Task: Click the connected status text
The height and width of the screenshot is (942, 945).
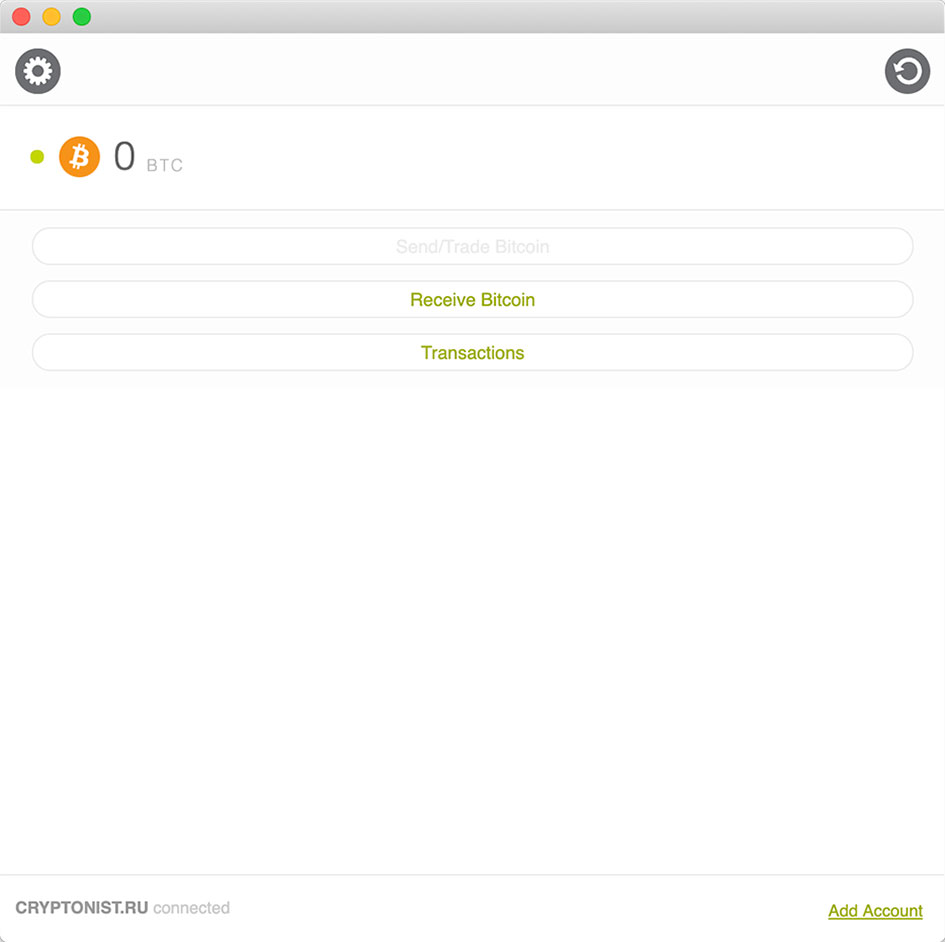Action: click(x=192, y=907)
